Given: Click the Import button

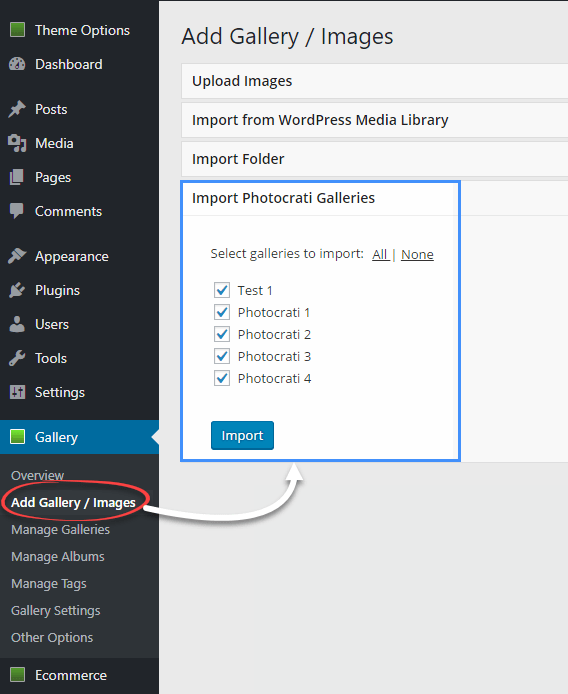Looking at the screenshot, I should click(x=242, y=436).
